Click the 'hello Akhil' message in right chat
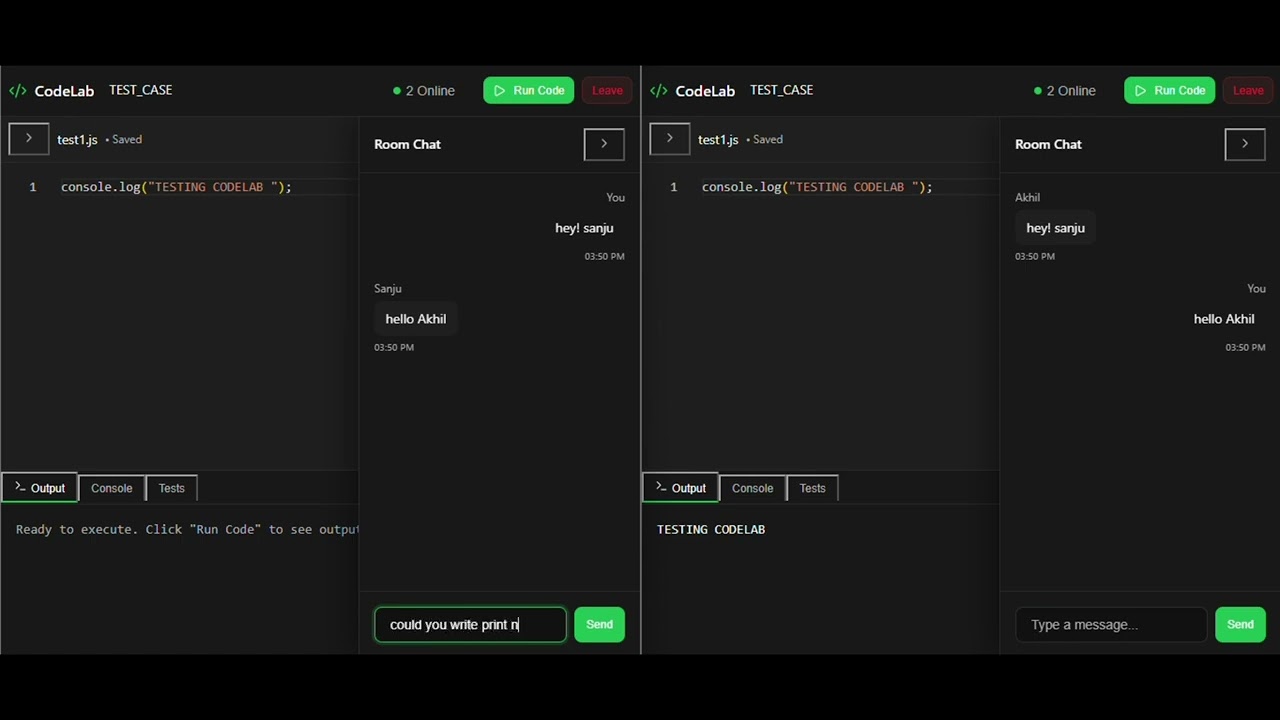 click(x=1224, y=319)
